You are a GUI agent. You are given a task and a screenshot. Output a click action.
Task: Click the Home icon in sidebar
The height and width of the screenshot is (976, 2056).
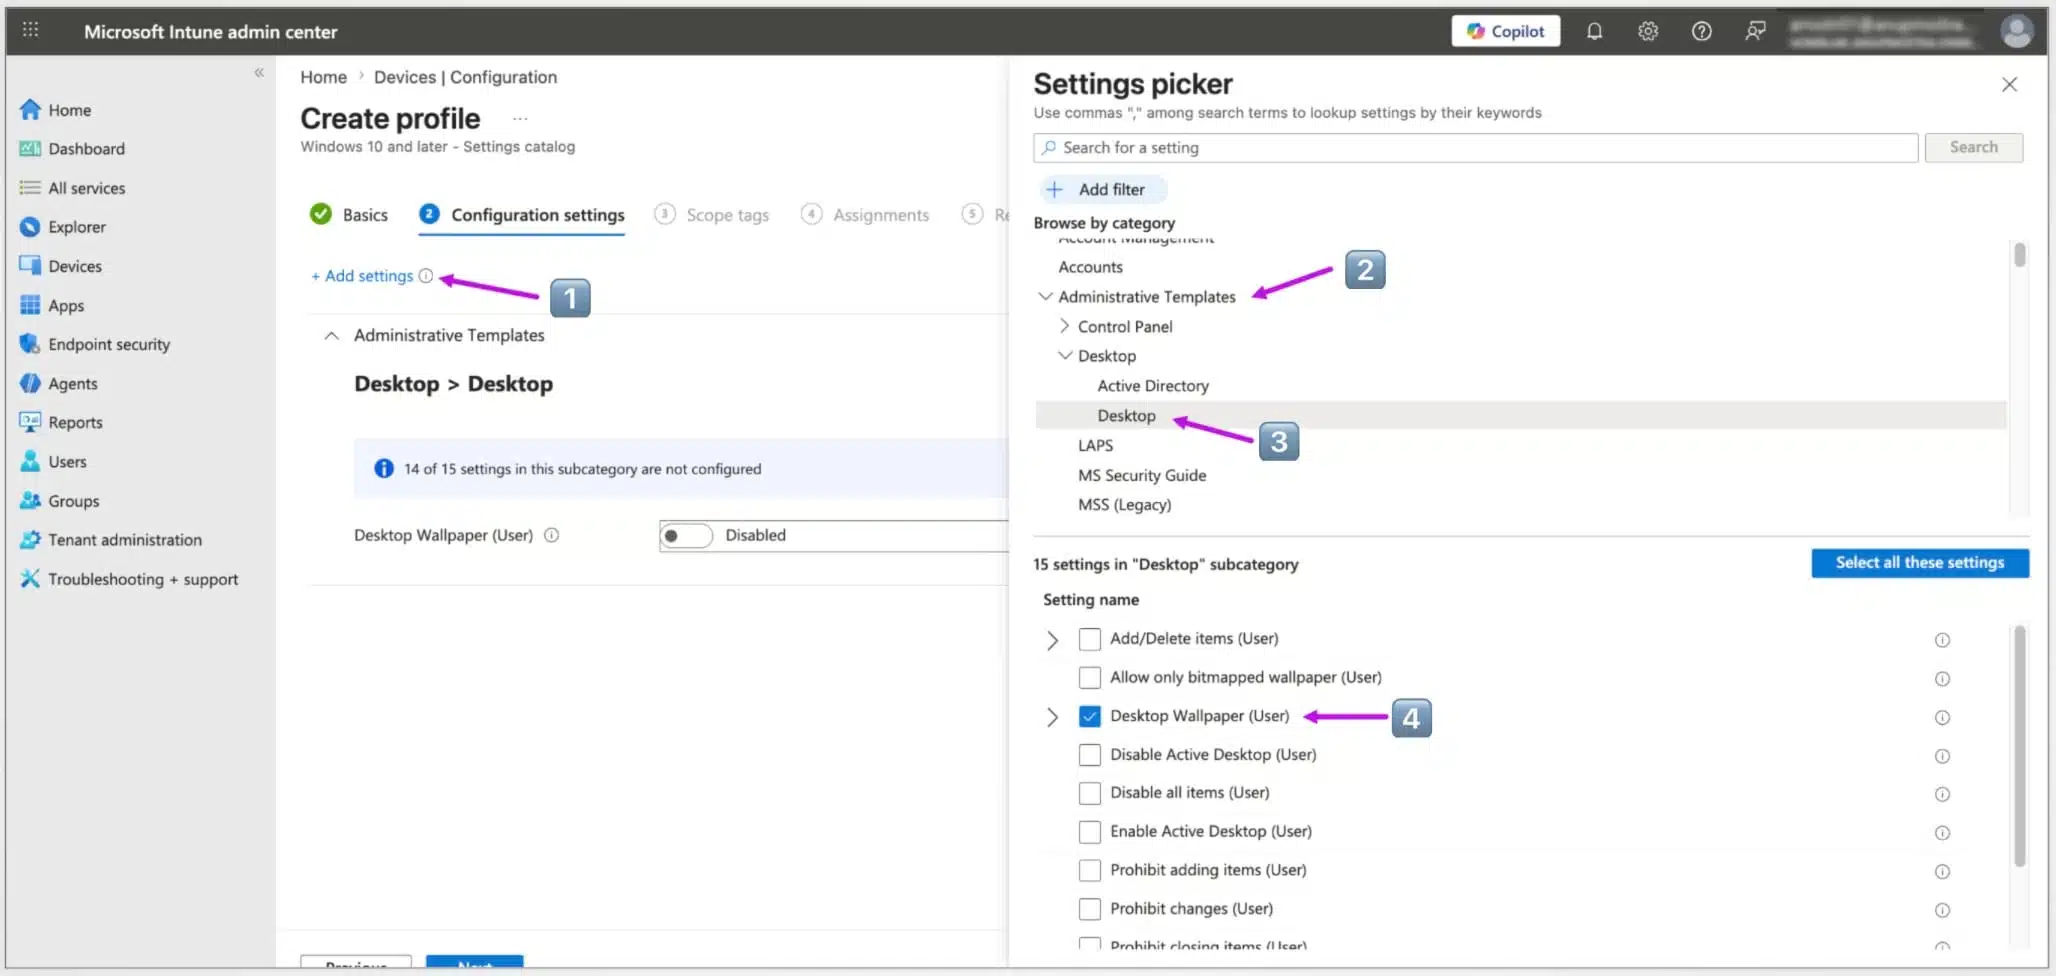tap(30, 110)
